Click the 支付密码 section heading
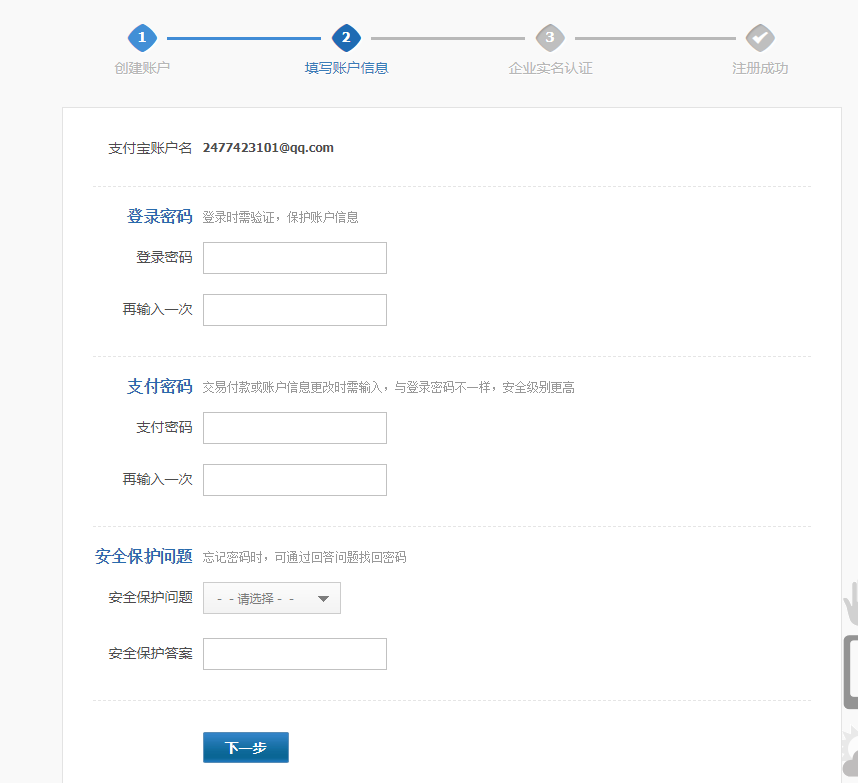This screenshot has height=783, width=858. click(x=158, y=386)
